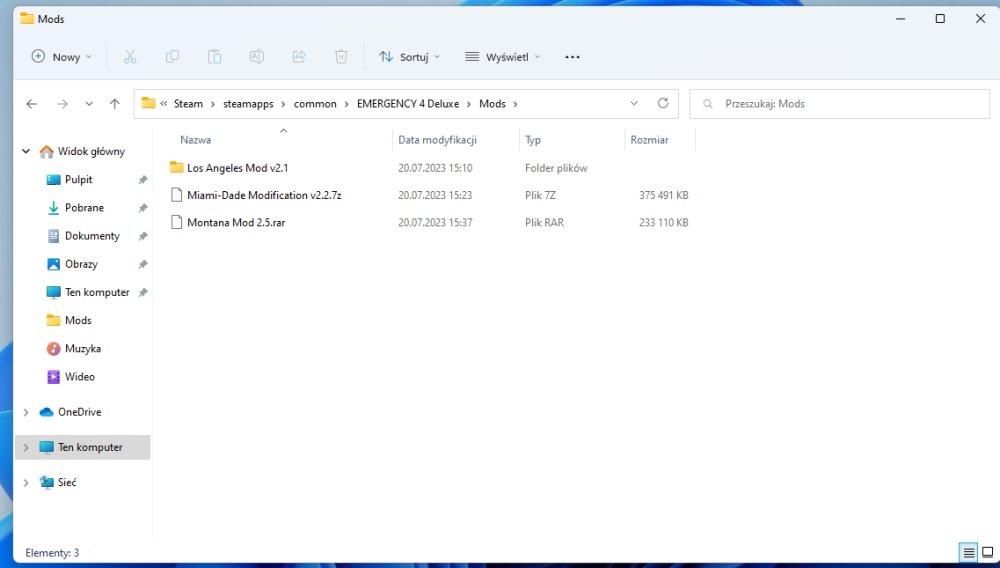Refresh the current folder view
Image resolution: width=1000 pixels, height=568 pixels.
tap(663, 103)
